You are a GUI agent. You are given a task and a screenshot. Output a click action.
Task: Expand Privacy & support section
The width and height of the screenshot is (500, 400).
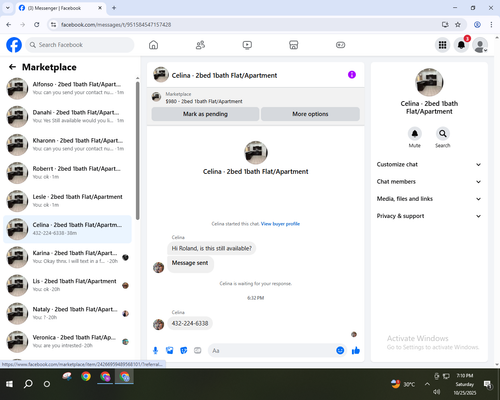click(x=429, y=216)
